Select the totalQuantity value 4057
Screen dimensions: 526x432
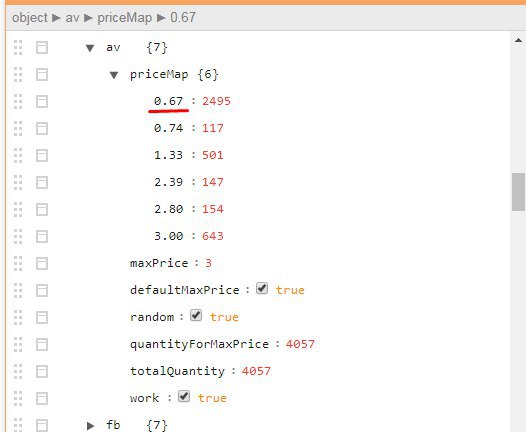256,371
